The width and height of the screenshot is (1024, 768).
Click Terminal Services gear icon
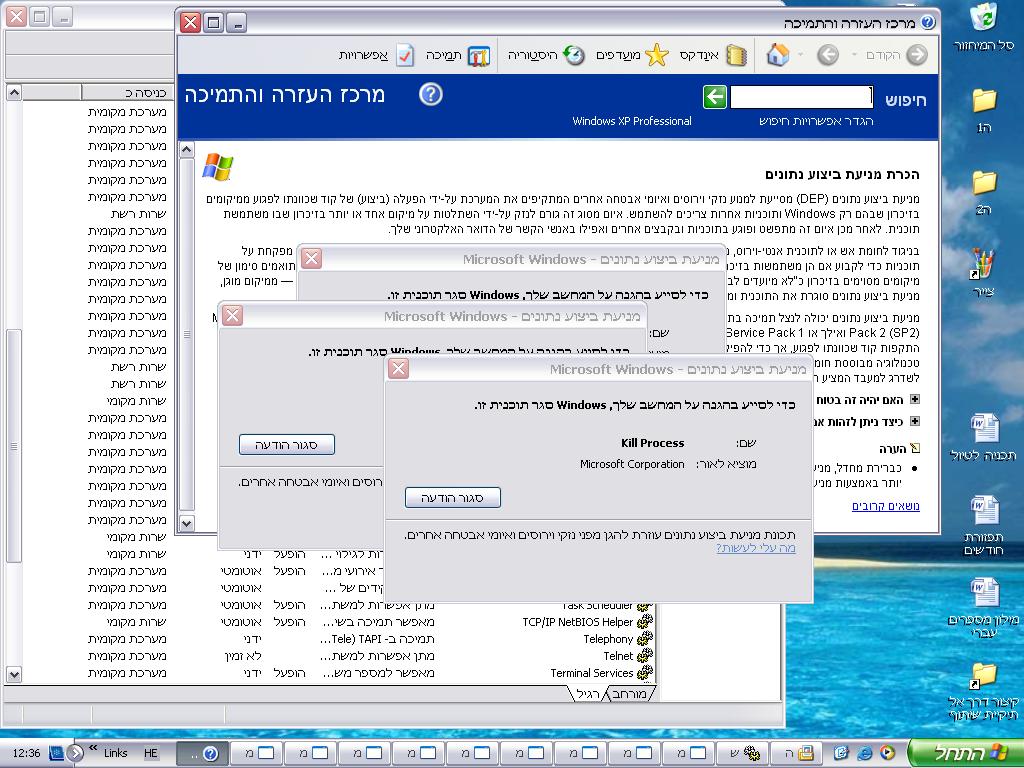click(x=645, y=673)
